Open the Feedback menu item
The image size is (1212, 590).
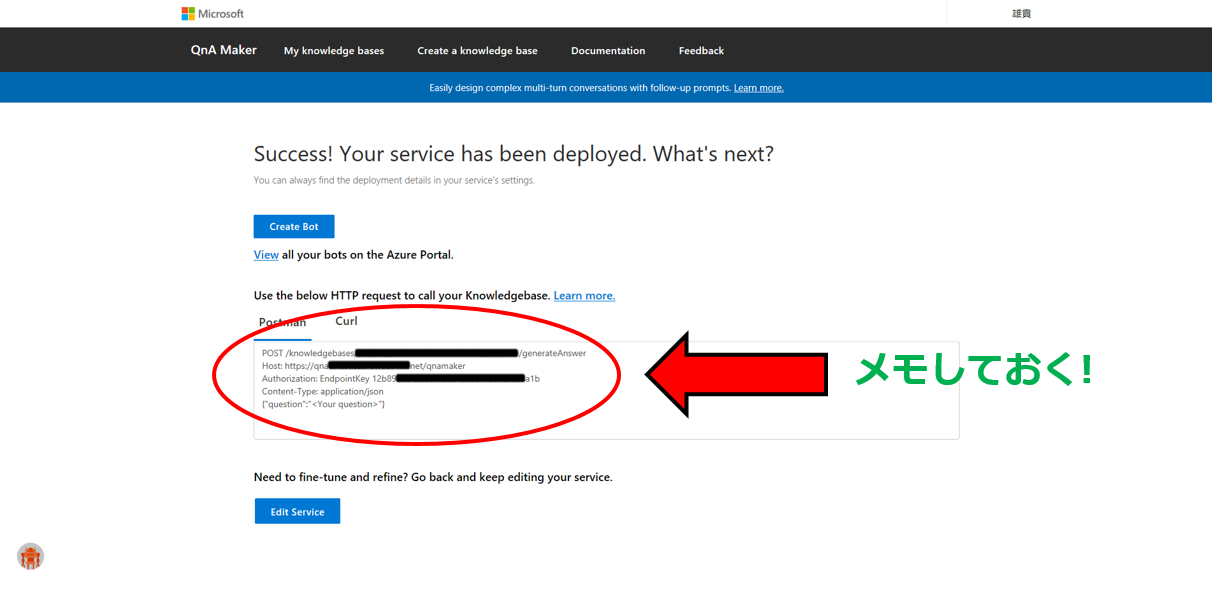[x=701, y=51]
